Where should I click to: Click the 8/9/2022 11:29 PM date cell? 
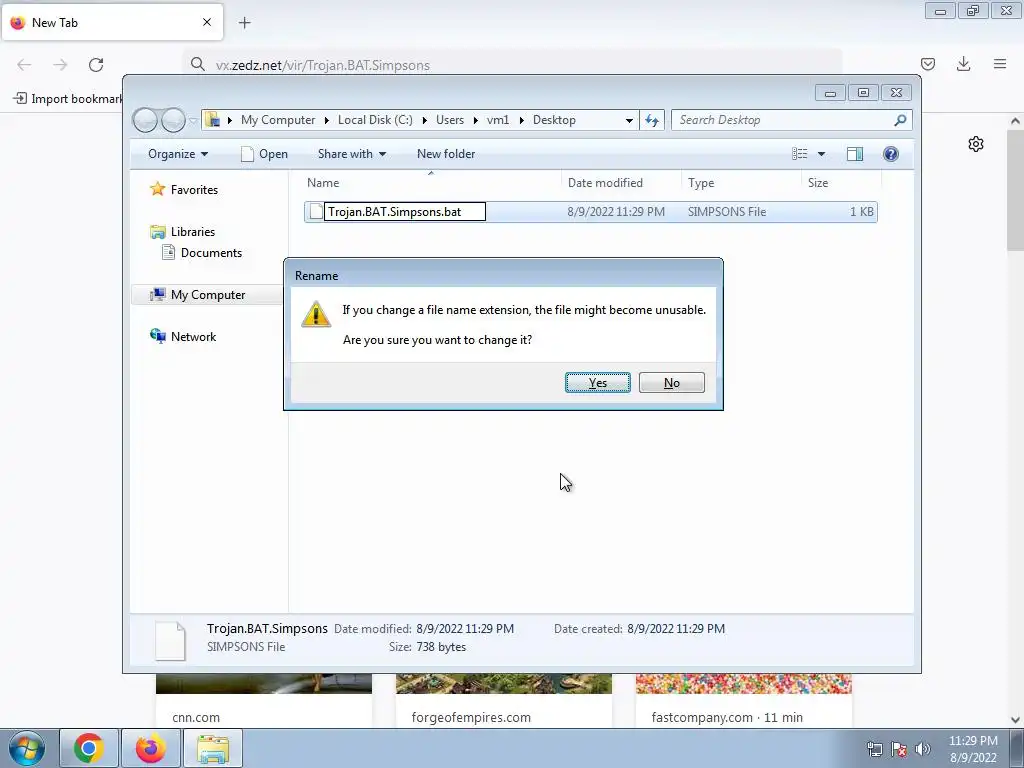(x=616, y=212)
